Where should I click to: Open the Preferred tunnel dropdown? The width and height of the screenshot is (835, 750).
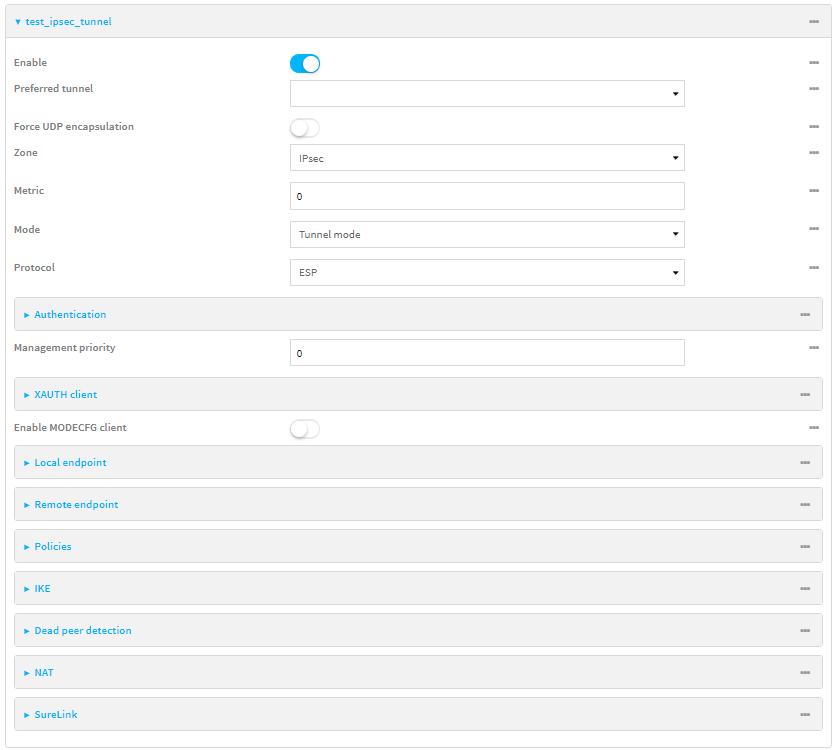click(674, 93)
